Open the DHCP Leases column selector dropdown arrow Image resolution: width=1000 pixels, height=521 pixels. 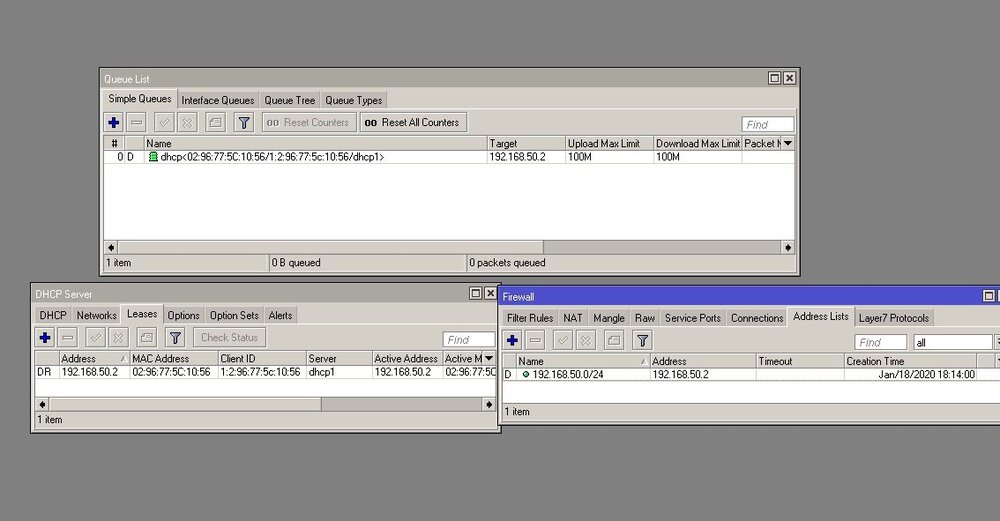click(489, 358)
